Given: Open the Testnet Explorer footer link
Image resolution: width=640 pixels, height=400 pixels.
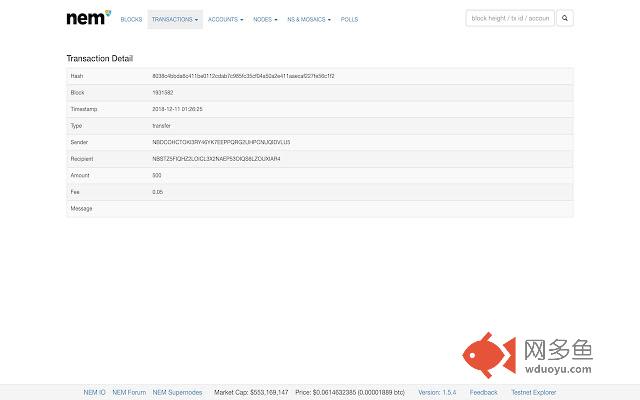Looking at the screenshot, I should [534, 392].
